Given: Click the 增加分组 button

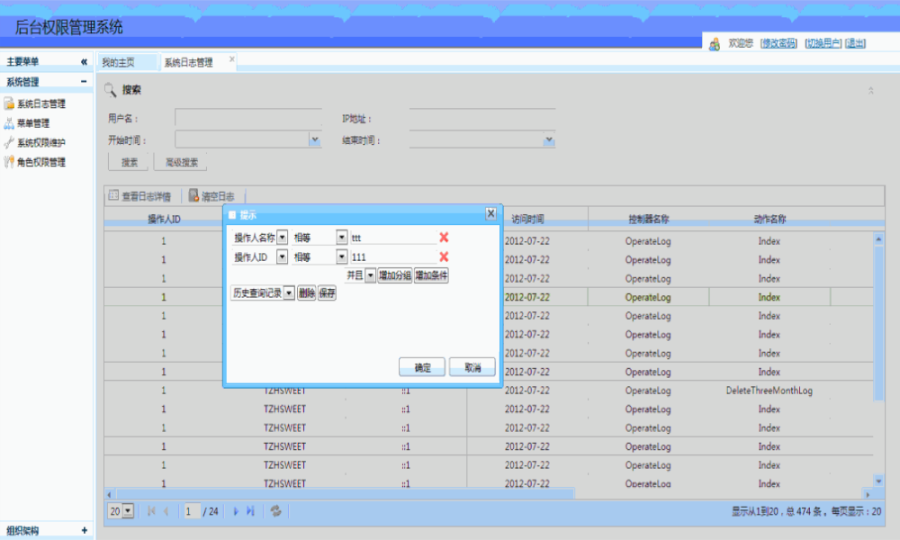Looking at the screenshot, I should [395, 276].
